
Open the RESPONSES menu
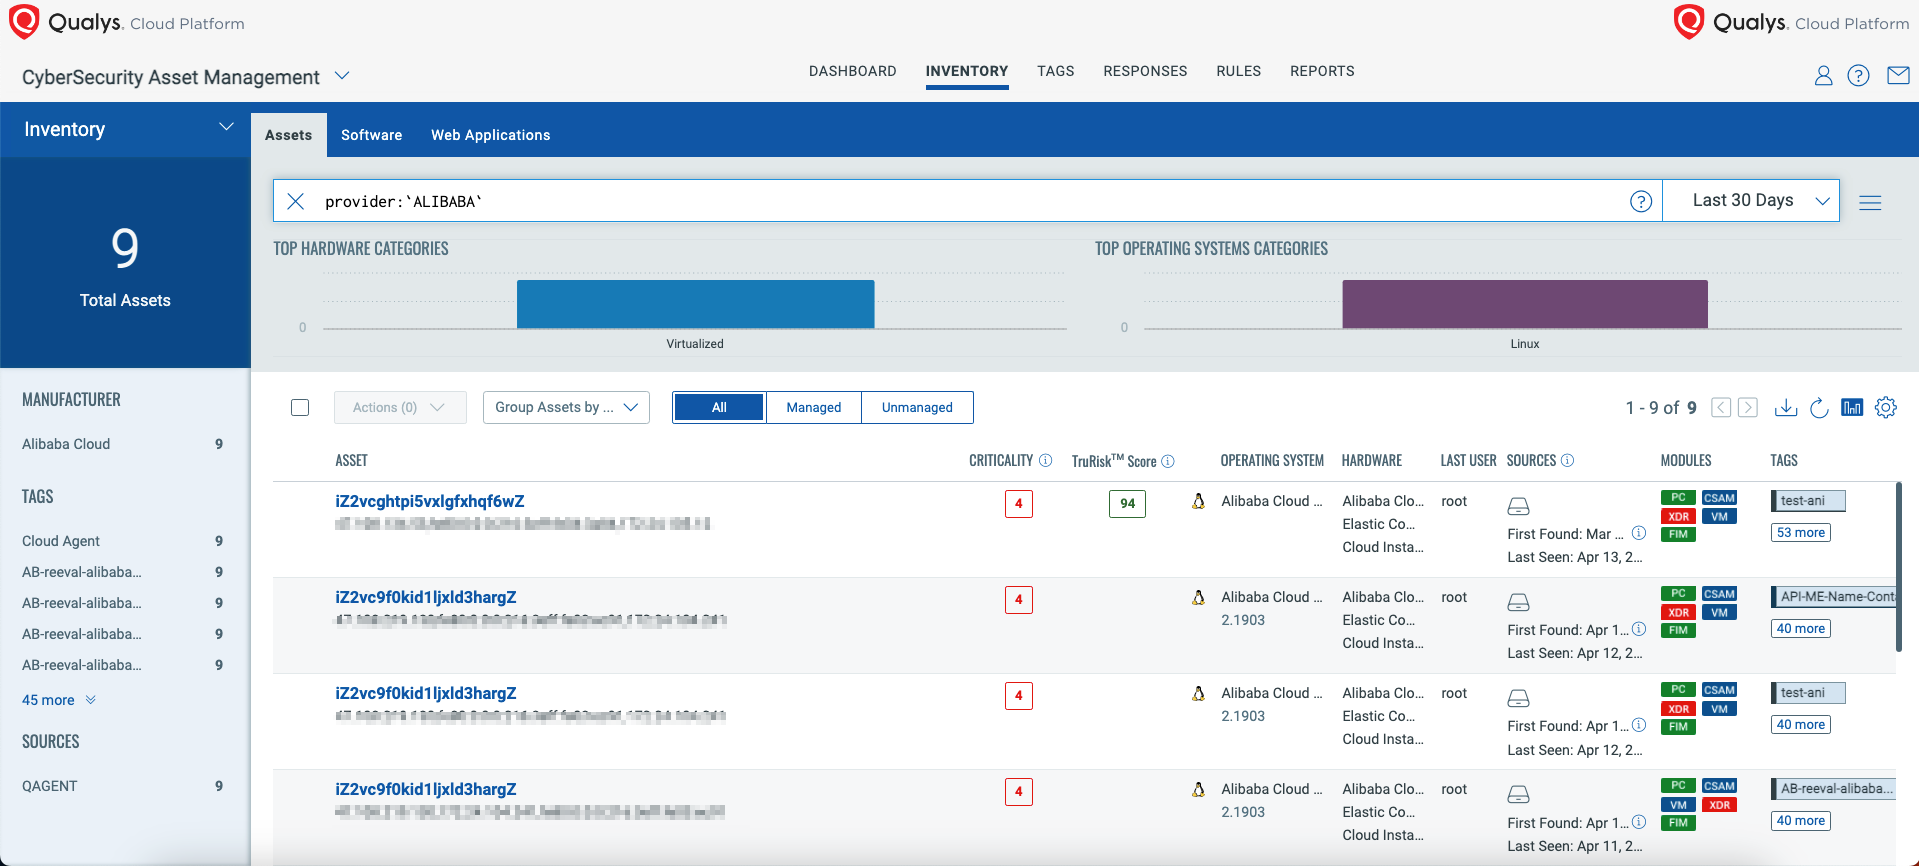tap(1146, 71)
